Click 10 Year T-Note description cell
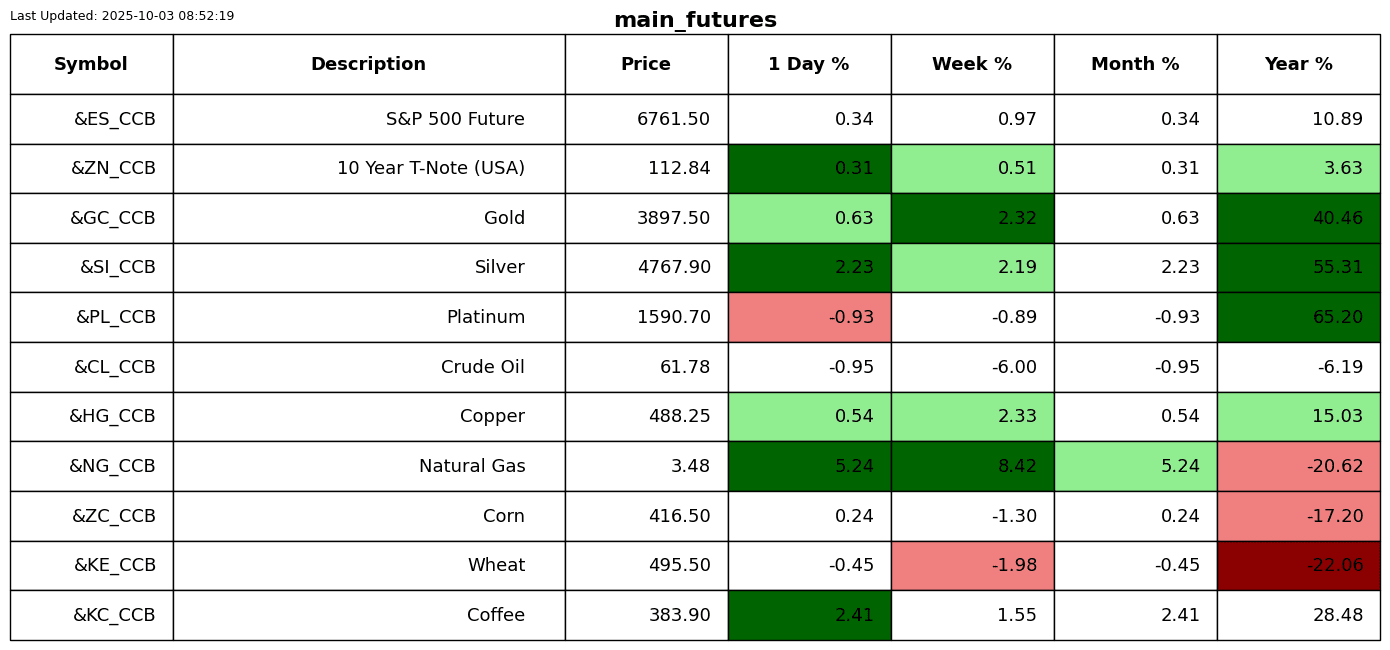 430,169
